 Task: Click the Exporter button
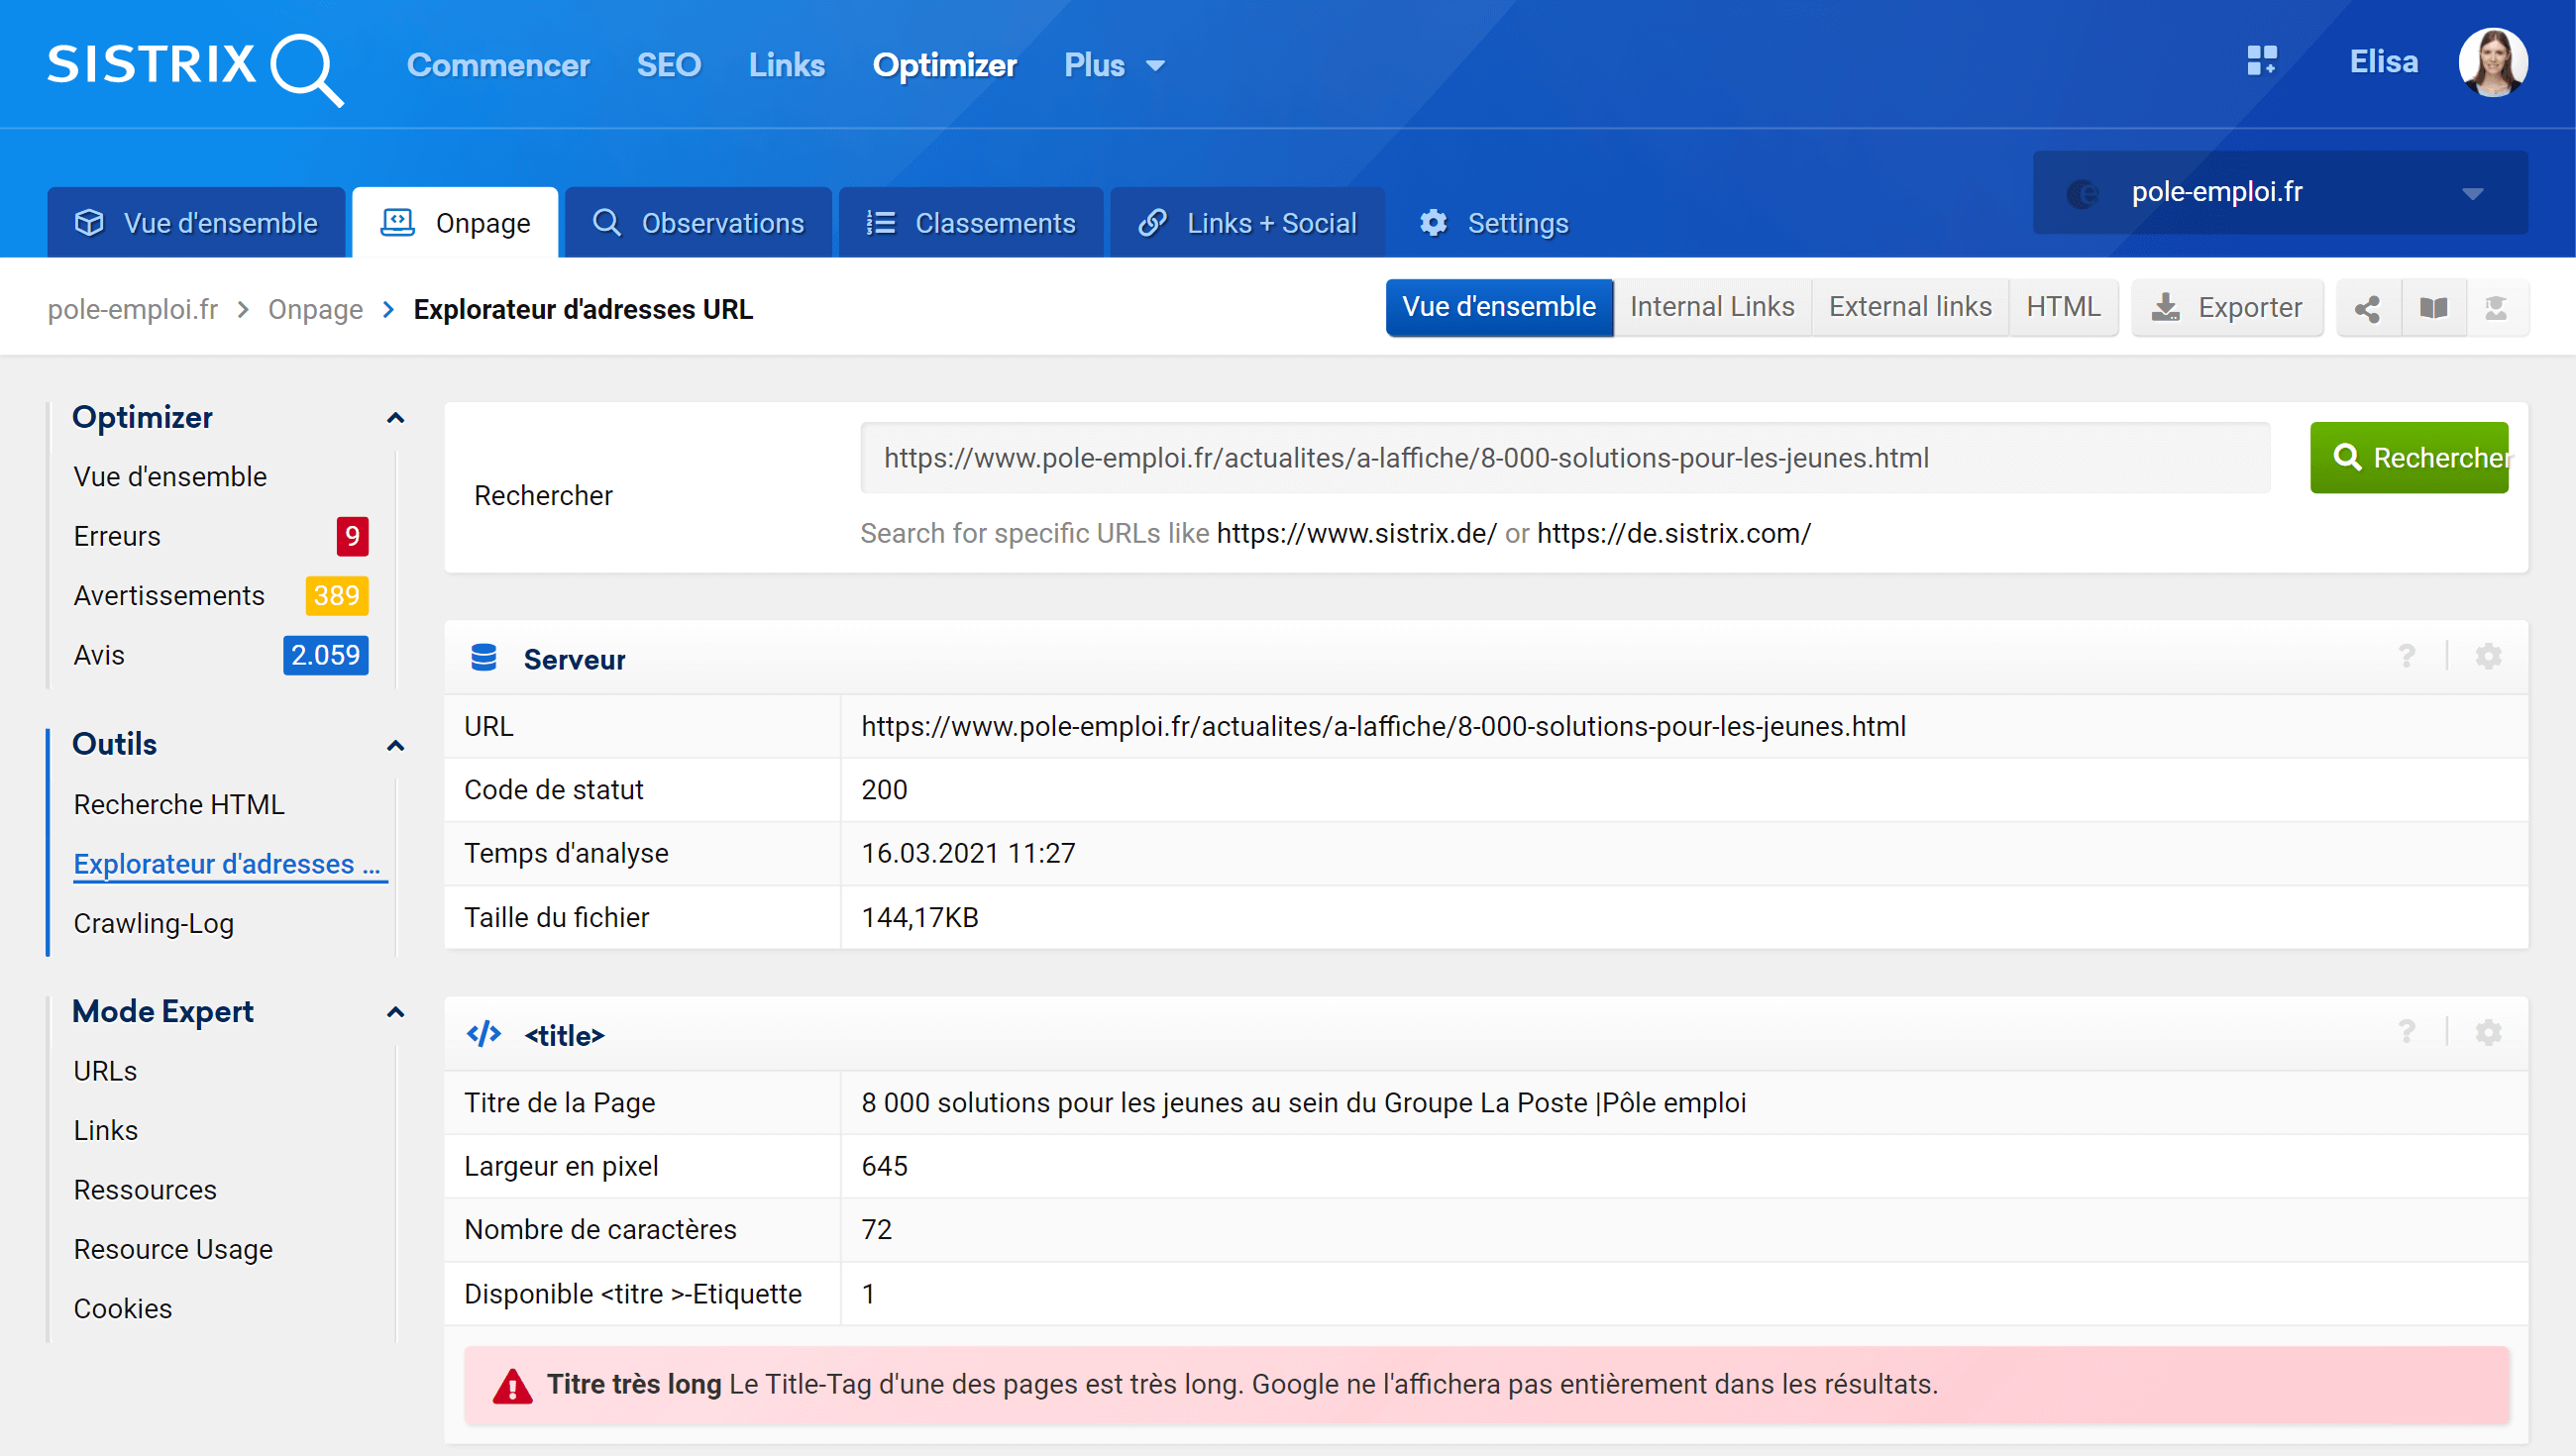coord(2227,307)
